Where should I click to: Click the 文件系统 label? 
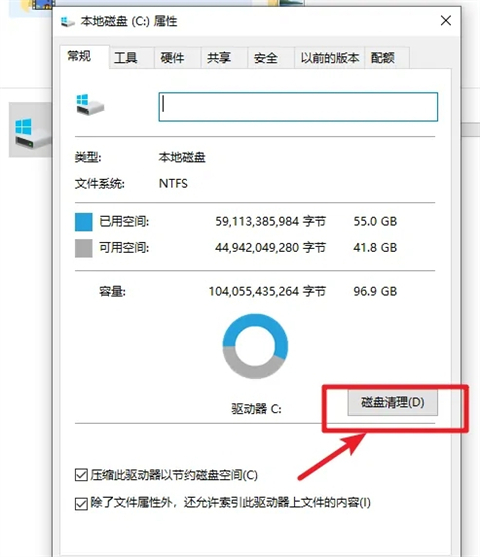pos(100,184)
